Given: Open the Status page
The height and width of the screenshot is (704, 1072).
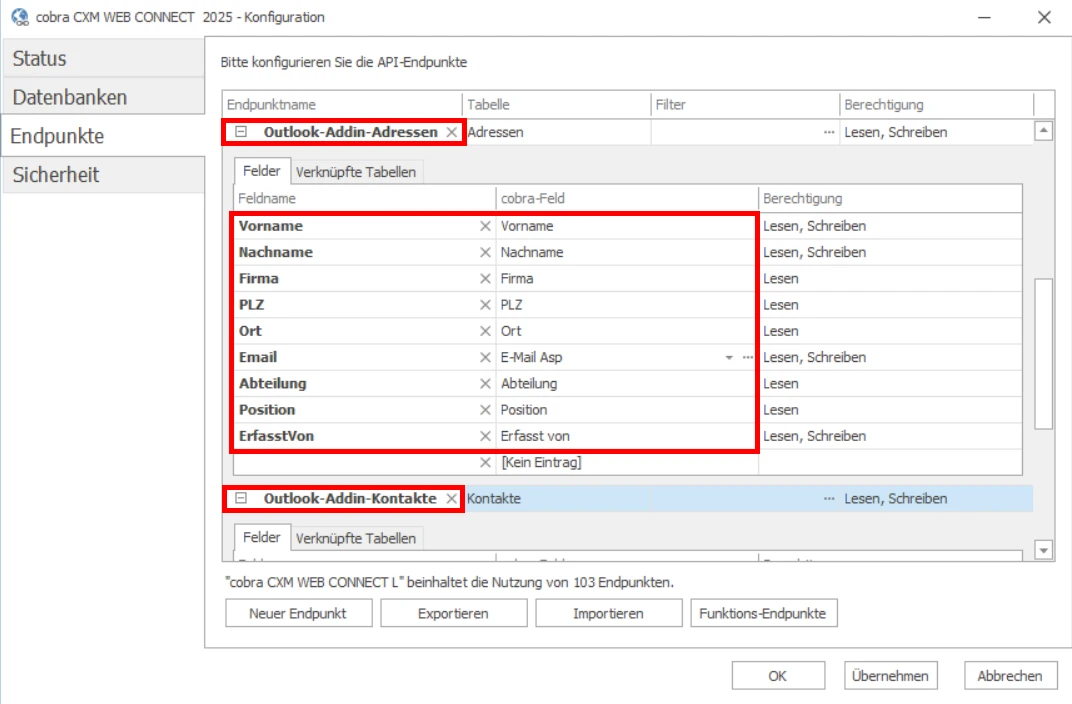Looking at the screenshot, I should (104, 59).
